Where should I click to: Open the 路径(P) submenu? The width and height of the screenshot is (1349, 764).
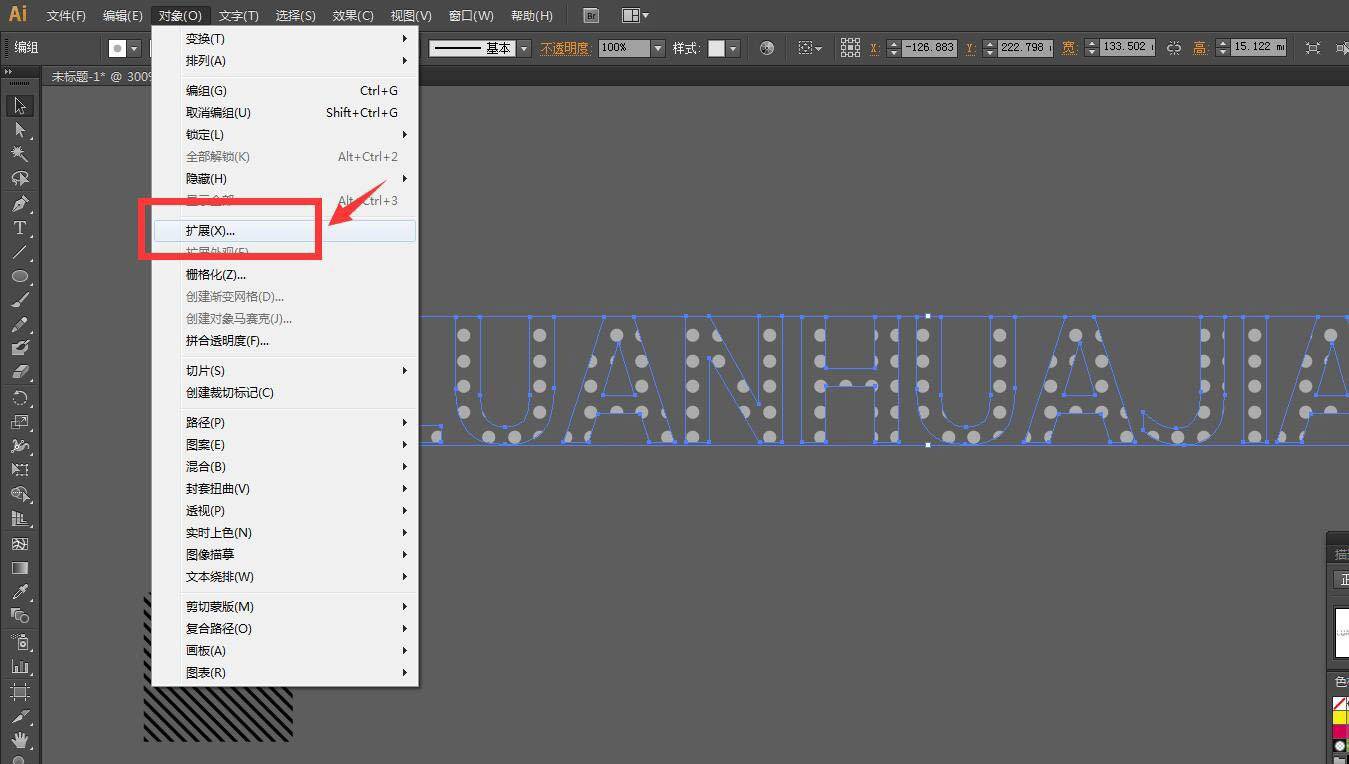click(205, 423)
